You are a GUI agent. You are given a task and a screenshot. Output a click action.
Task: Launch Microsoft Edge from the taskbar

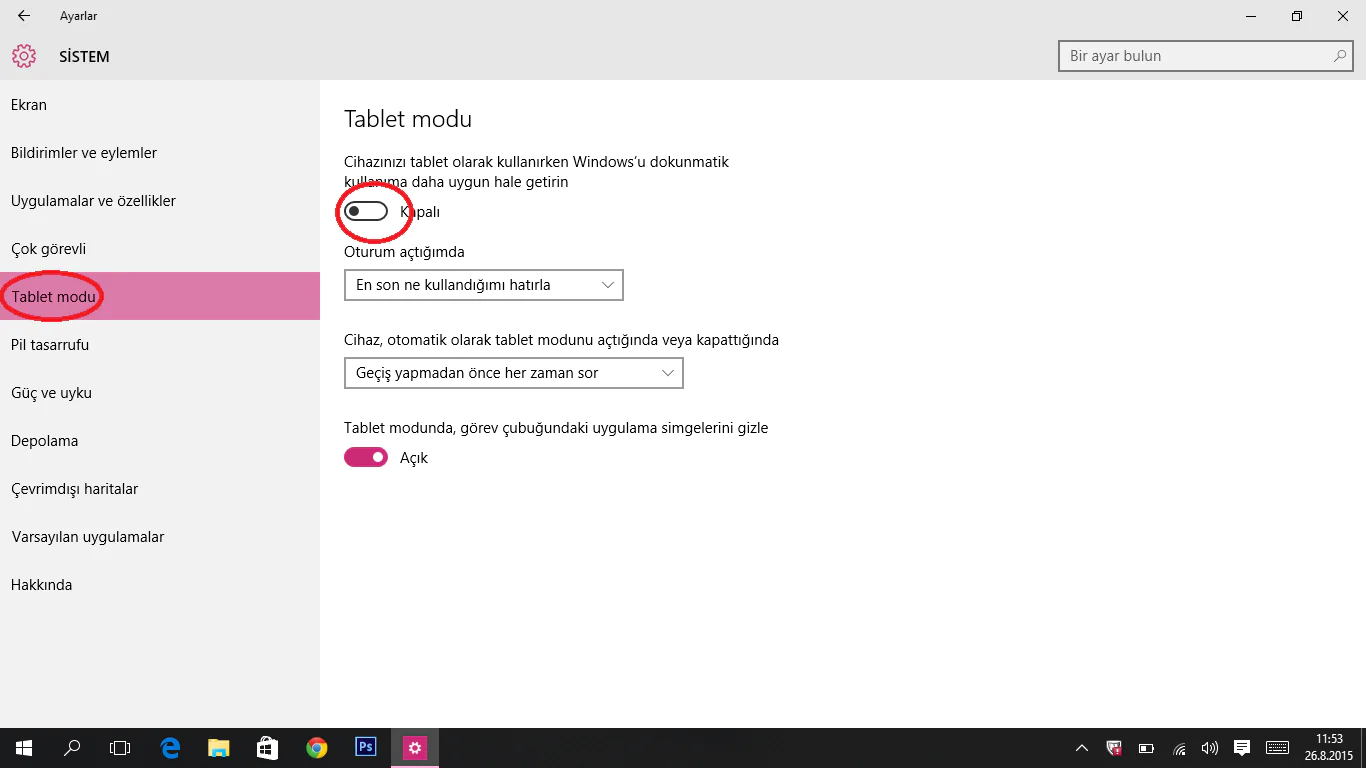170,748
